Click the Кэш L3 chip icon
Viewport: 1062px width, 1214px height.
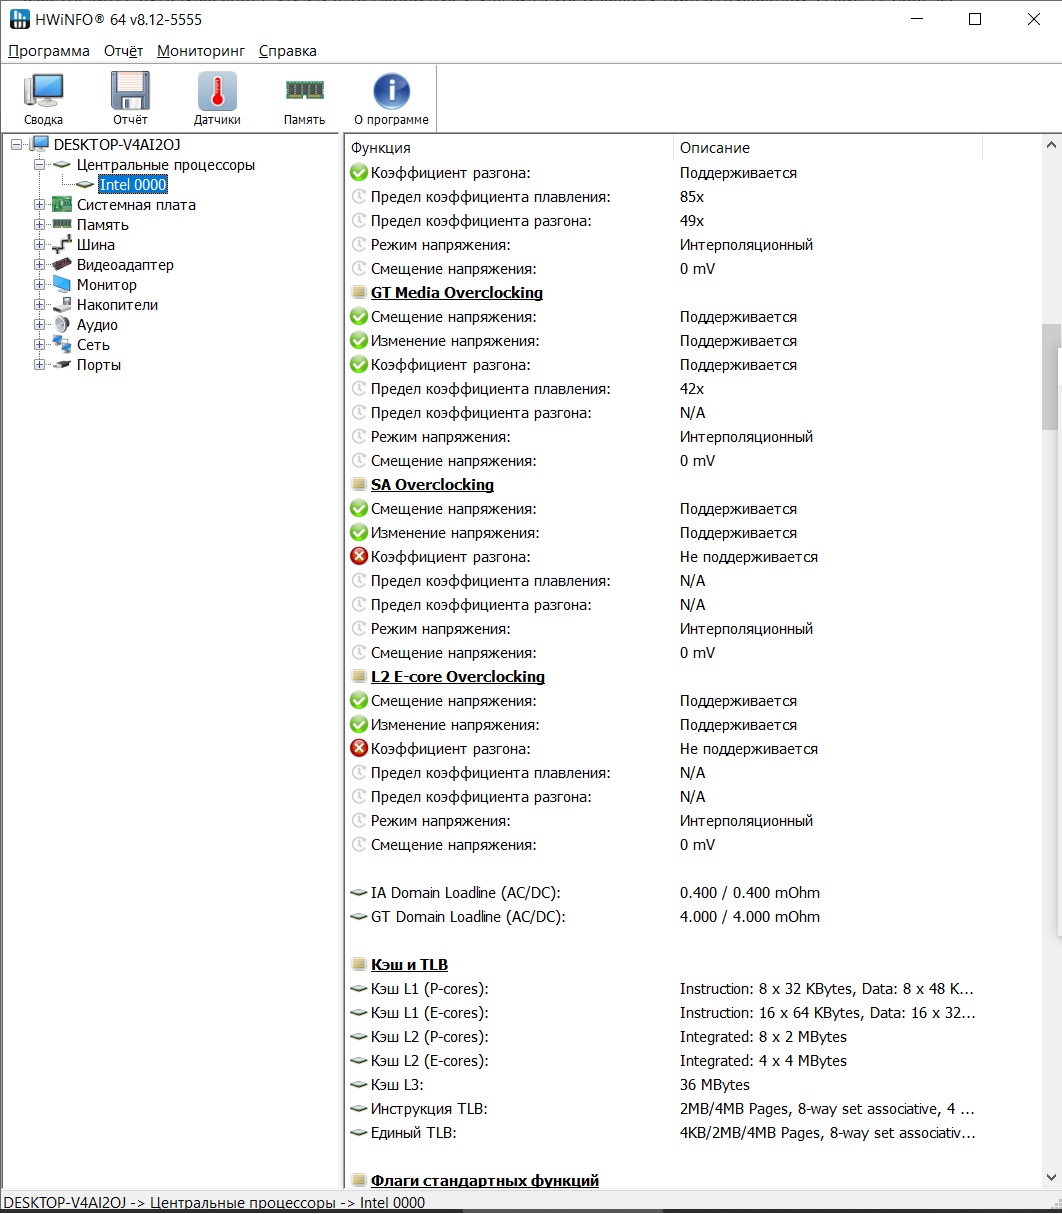click(x=359, y=1085)
